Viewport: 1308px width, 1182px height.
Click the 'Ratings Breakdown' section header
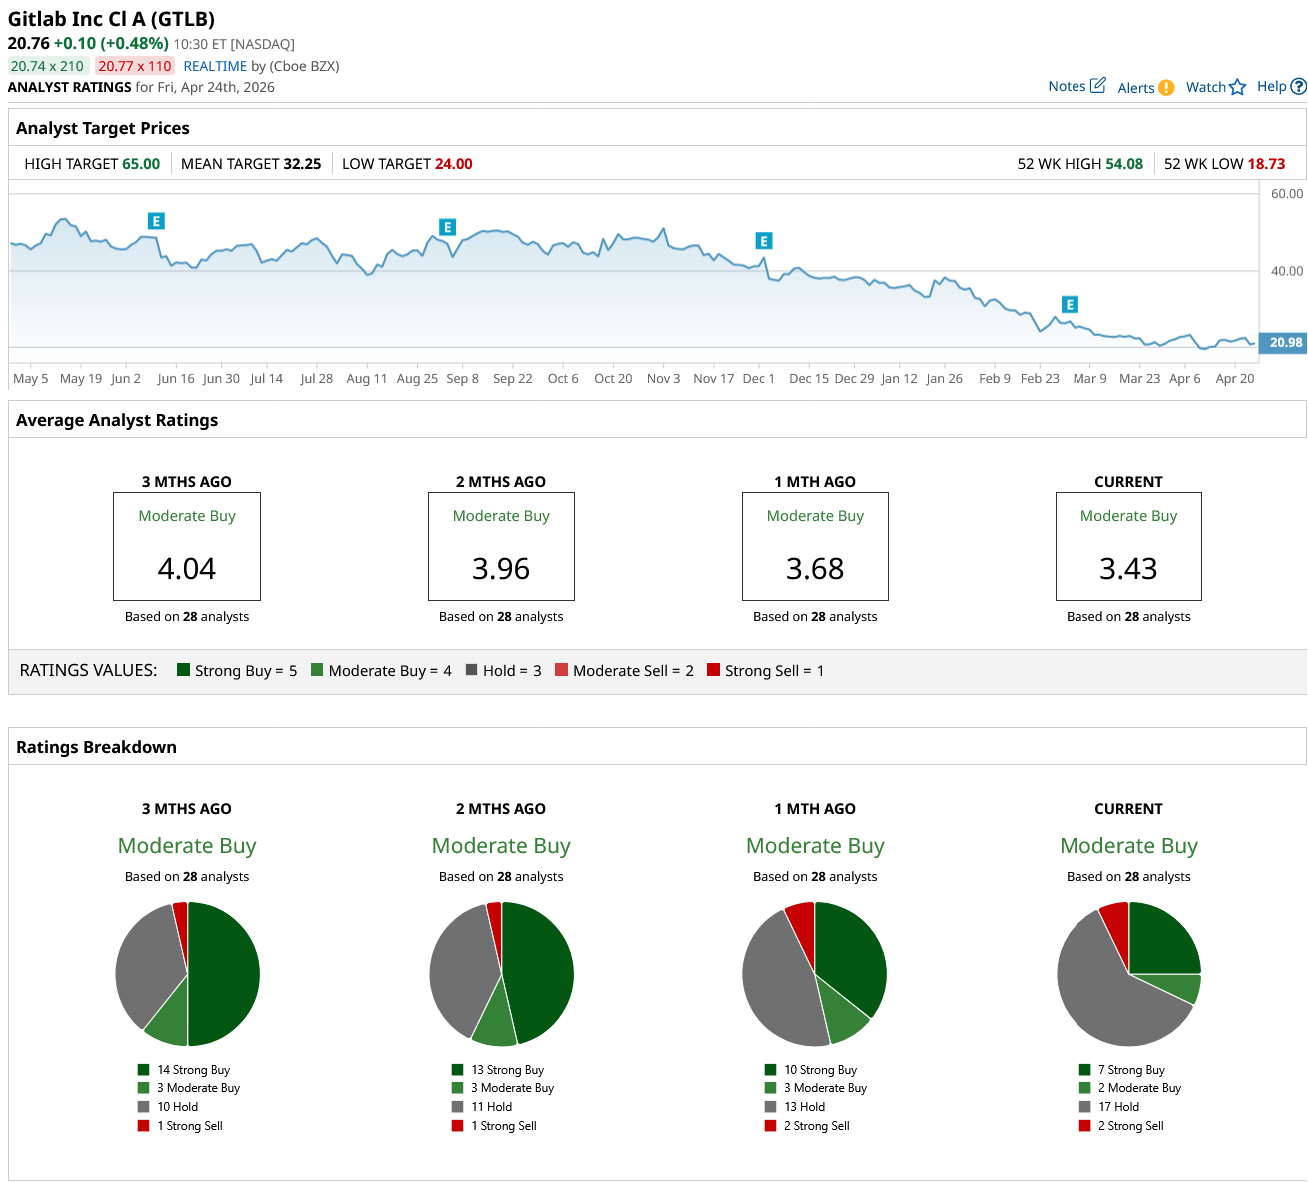(x=96, y=747)
